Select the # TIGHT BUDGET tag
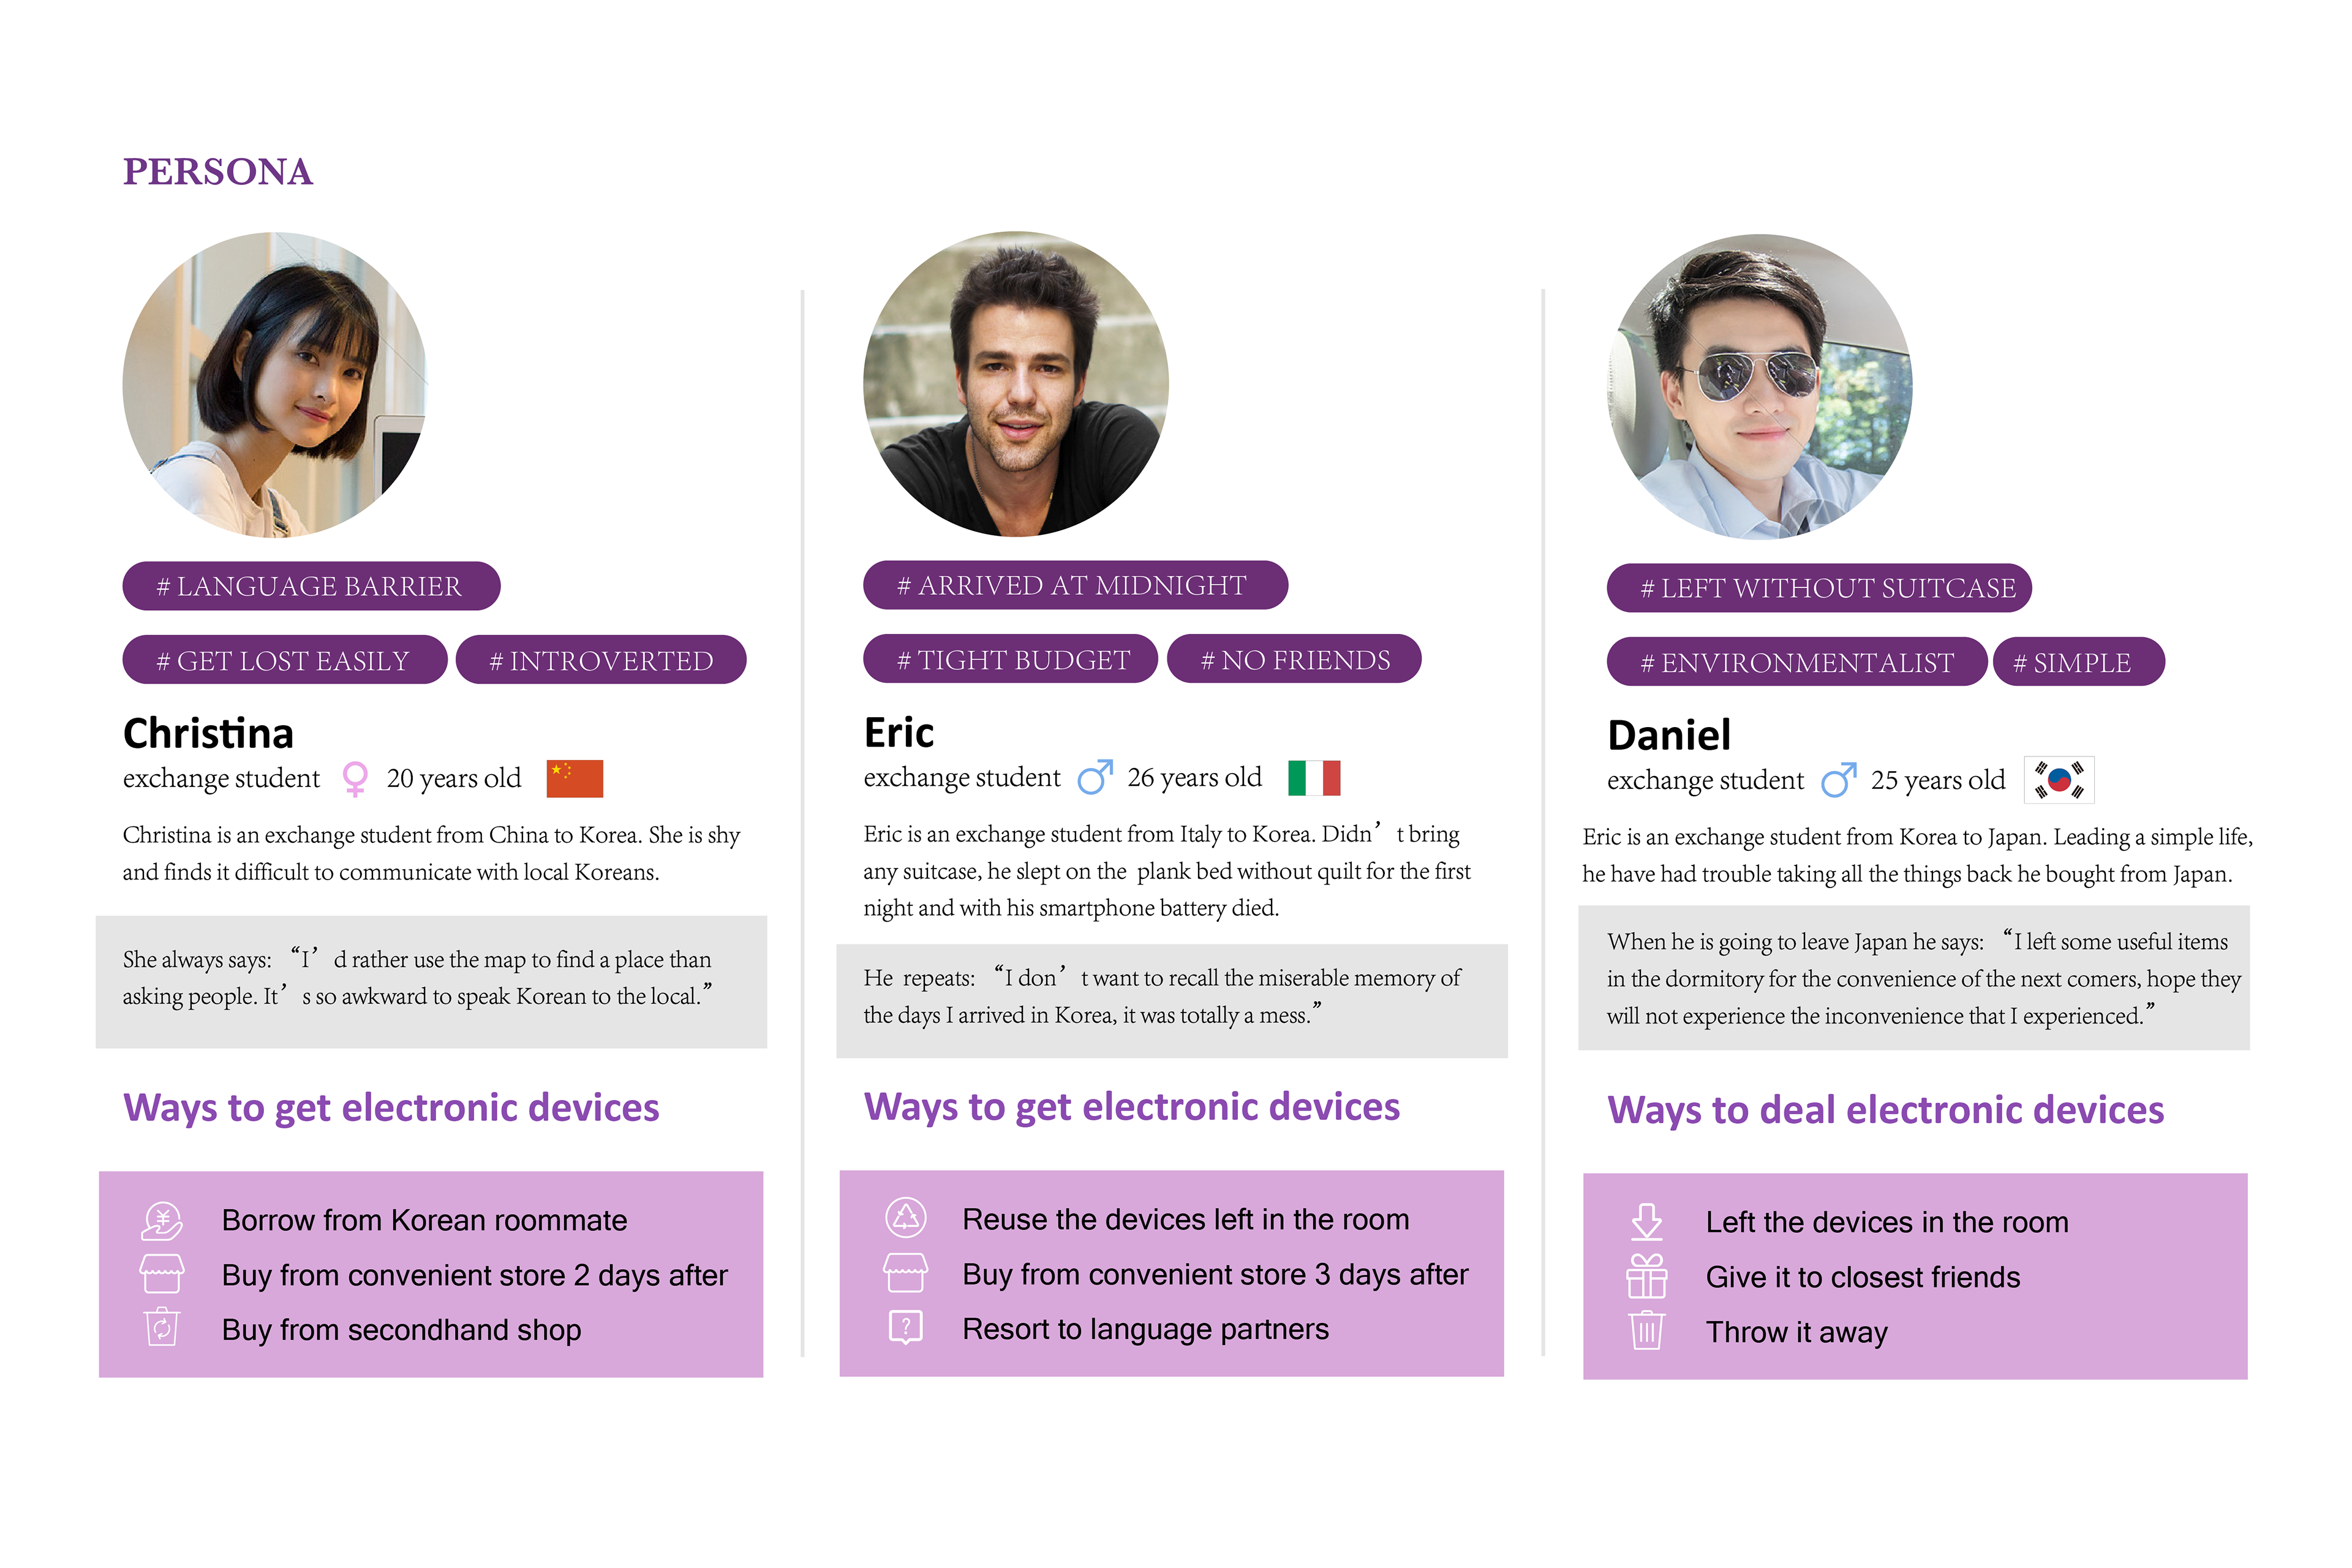 pyautogui.click(x=1010, y=659)
